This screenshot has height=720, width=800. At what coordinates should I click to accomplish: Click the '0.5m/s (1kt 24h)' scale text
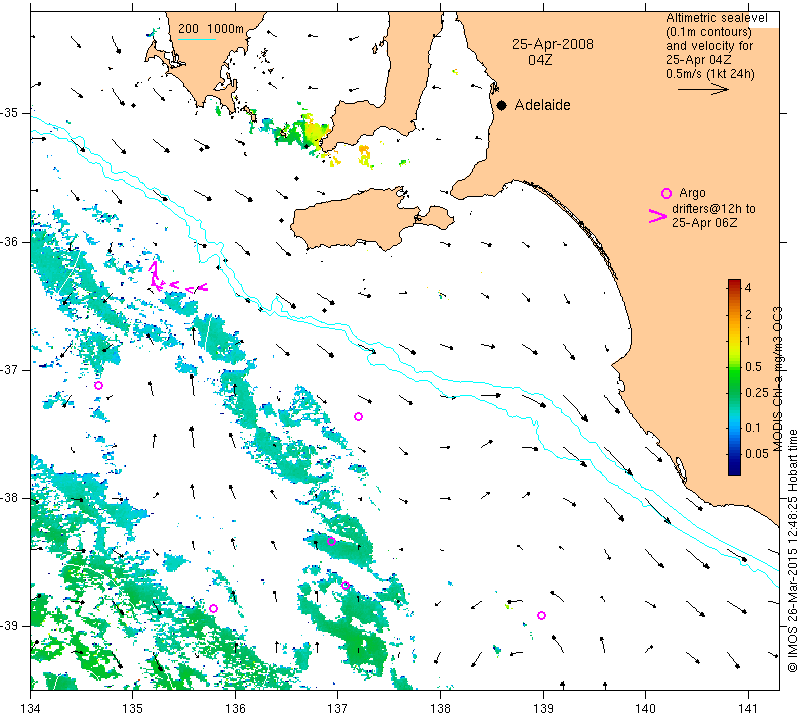pyautogui.click(x=710, y=74)
